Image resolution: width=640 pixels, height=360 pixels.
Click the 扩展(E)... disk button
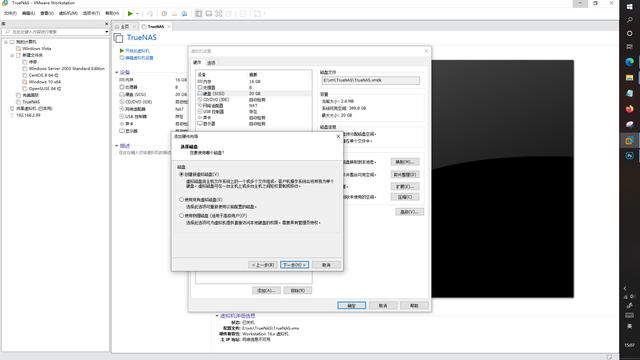405,187
